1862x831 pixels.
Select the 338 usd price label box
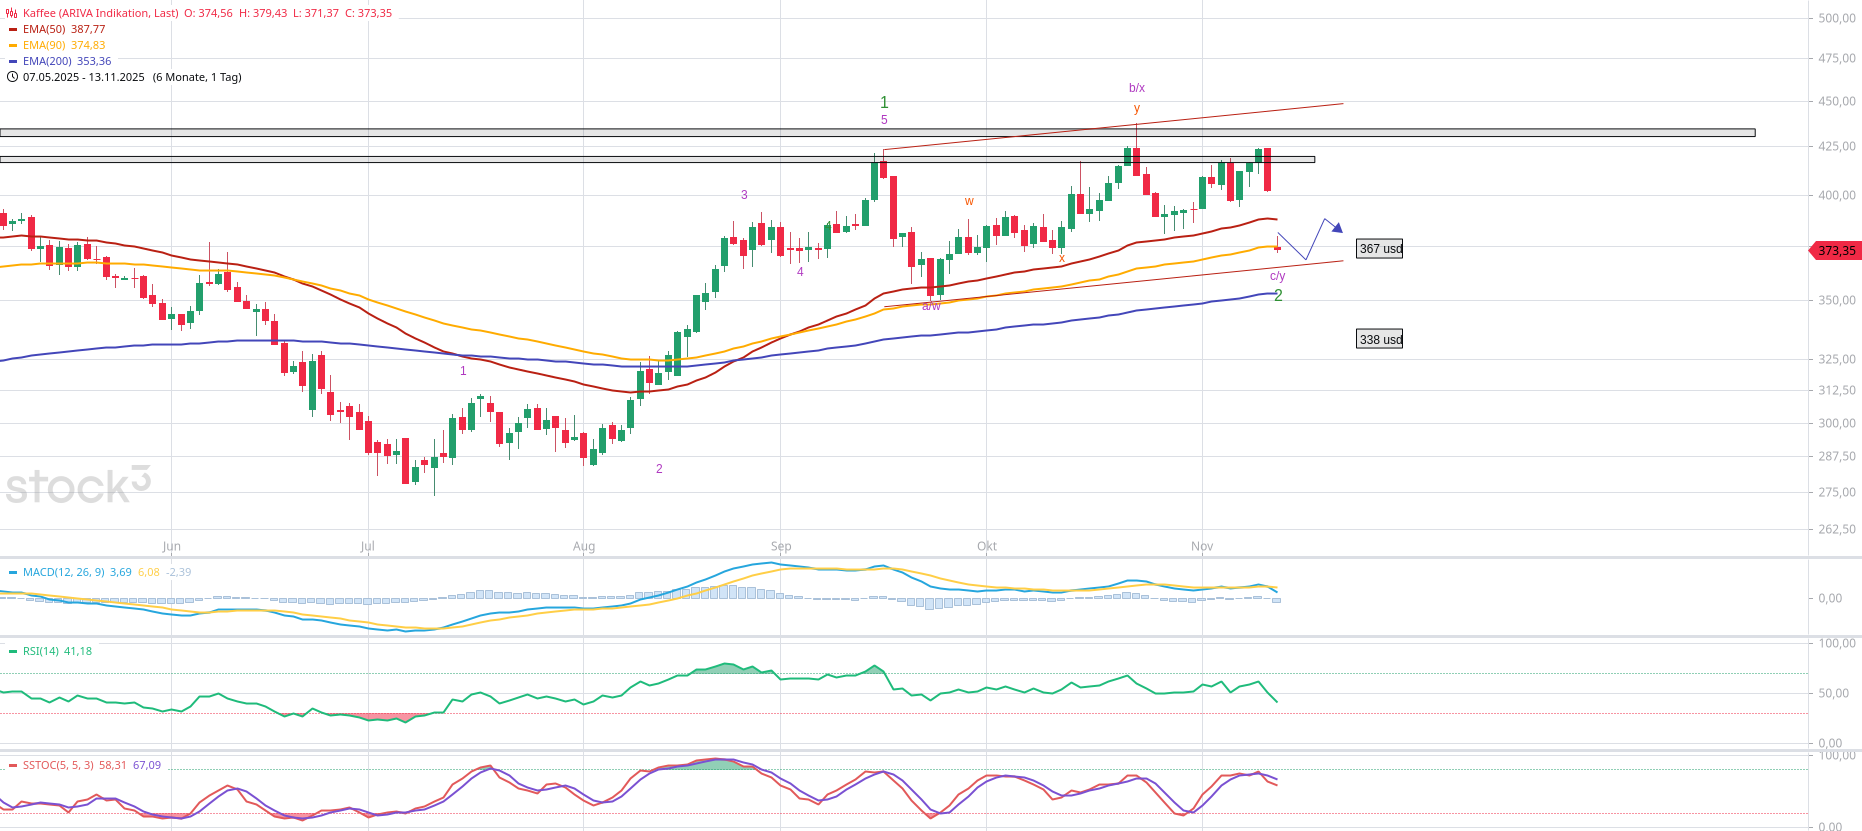click(1379, 340)
